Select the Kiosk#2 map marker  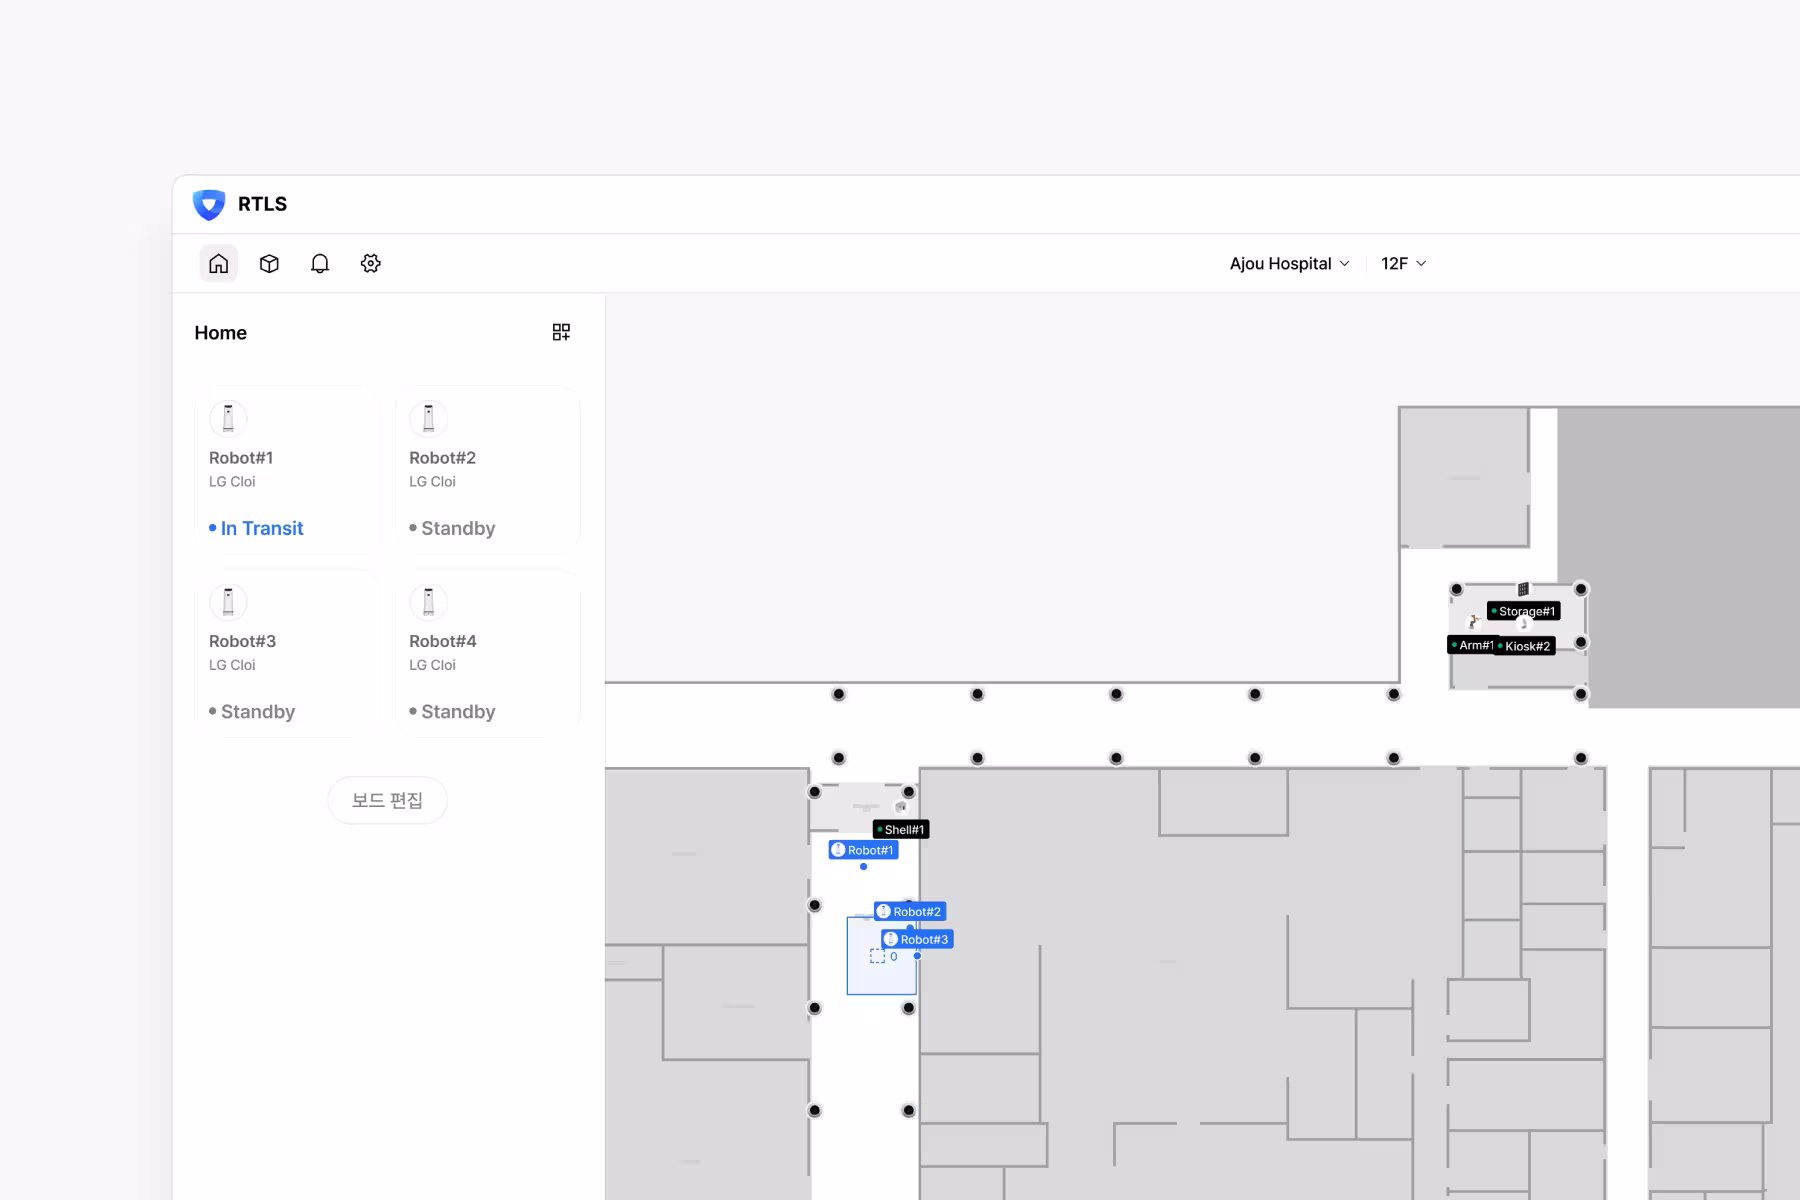(1525, 647)
